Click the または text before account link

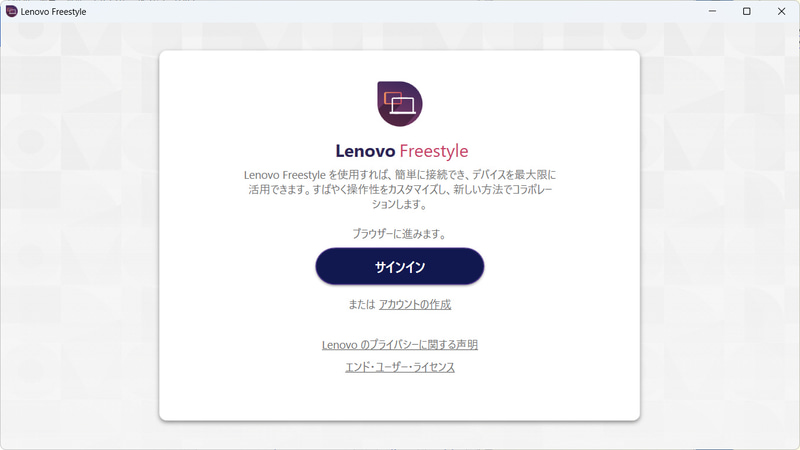(362, 305)
